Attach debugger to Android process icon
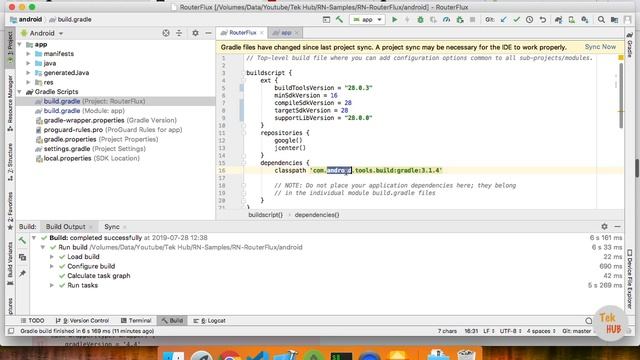The image size is (640, 360). click(x=460, y=20)
